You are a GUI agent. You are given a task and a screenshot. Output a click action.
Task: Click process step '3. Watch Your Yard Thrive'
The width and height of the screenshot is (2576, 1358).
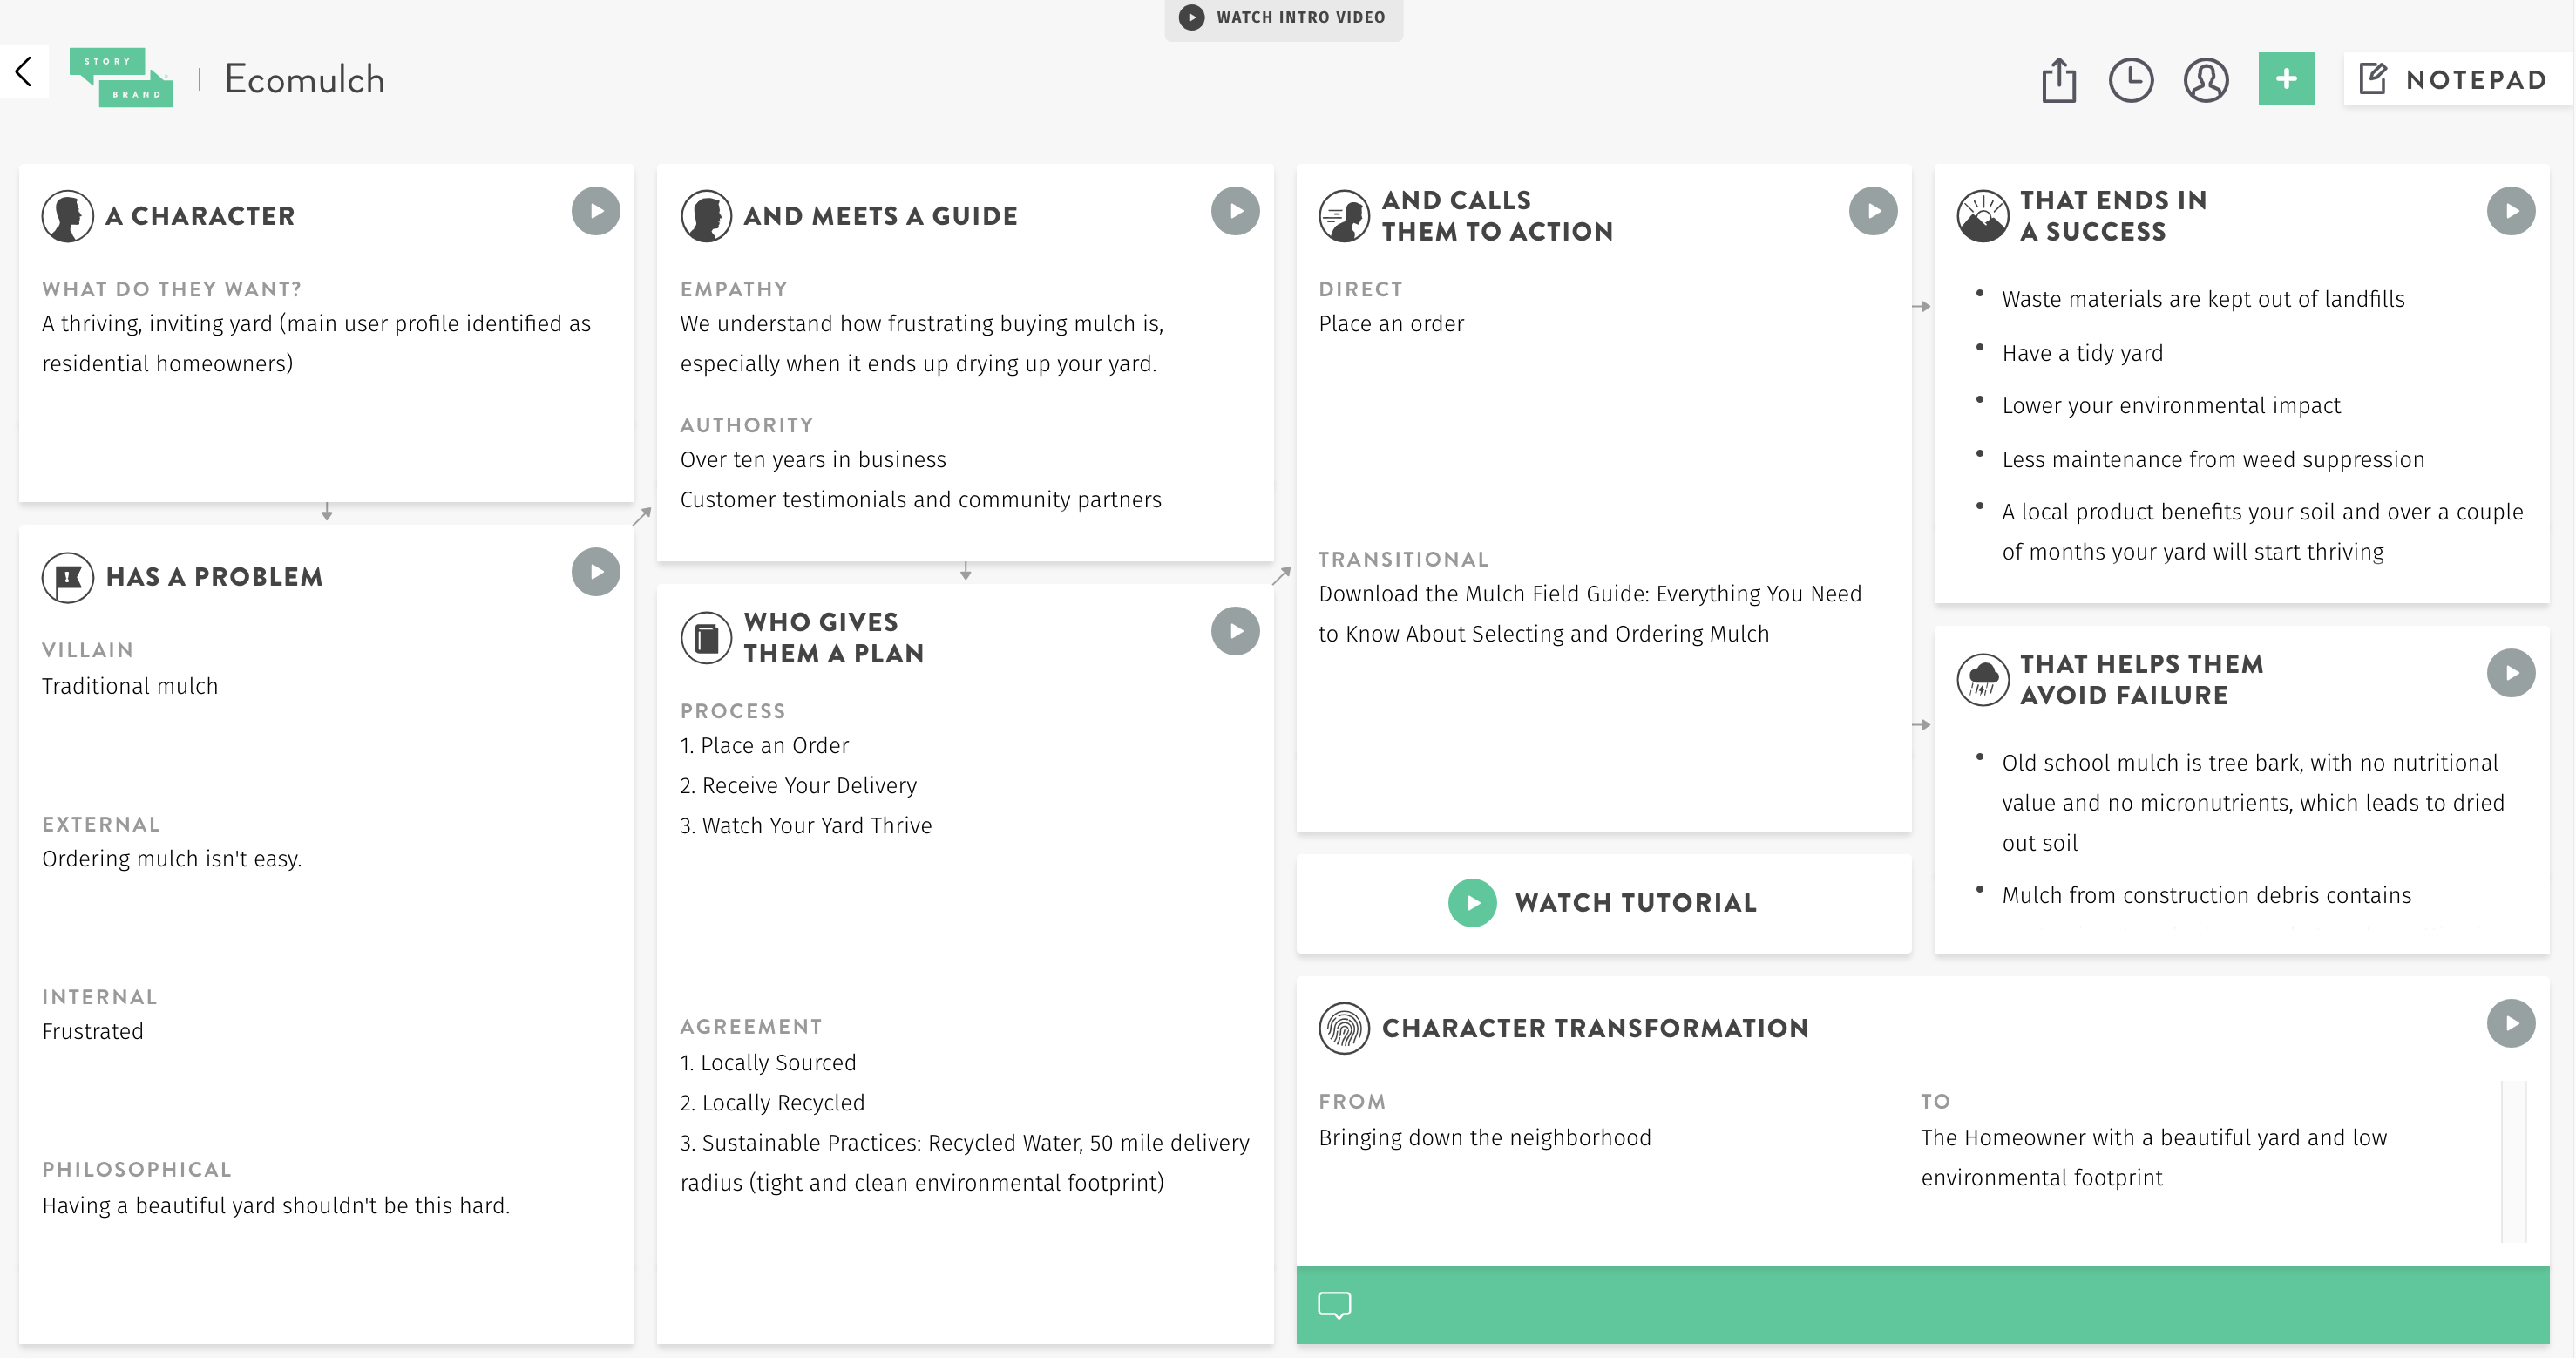click(806, 825)
